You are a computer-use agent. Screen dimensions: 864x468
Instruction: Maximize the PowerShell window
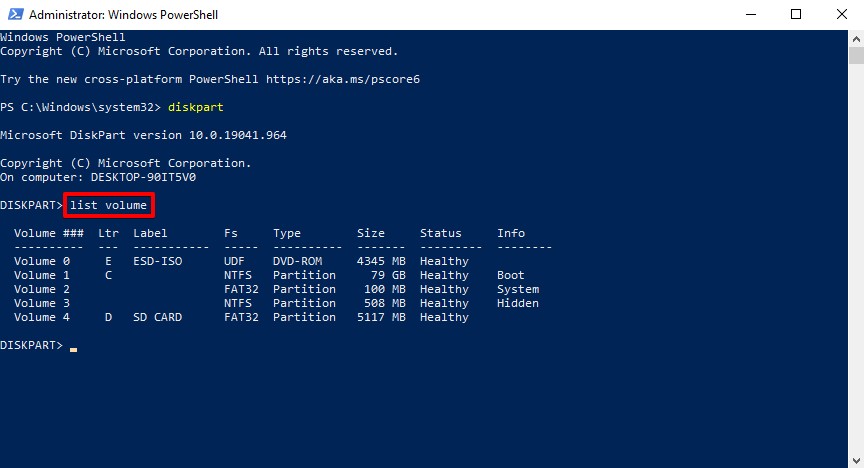click(796, 15)
